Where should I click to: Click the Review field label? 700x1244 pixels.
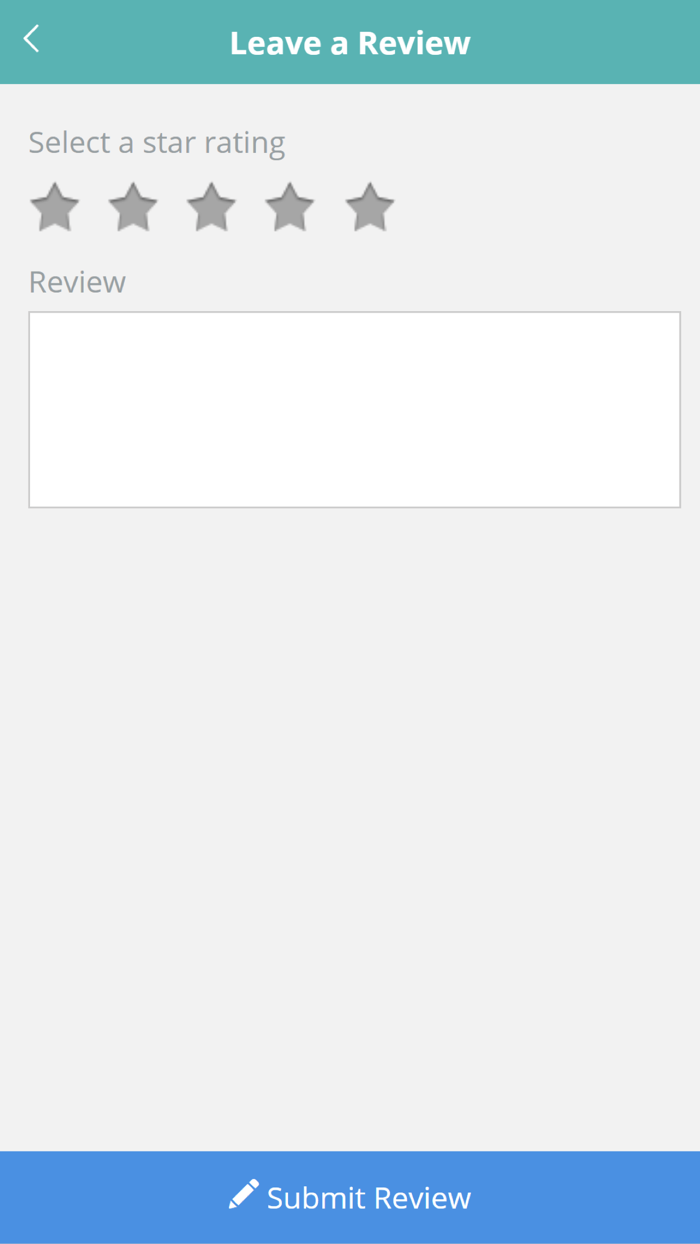77,282
